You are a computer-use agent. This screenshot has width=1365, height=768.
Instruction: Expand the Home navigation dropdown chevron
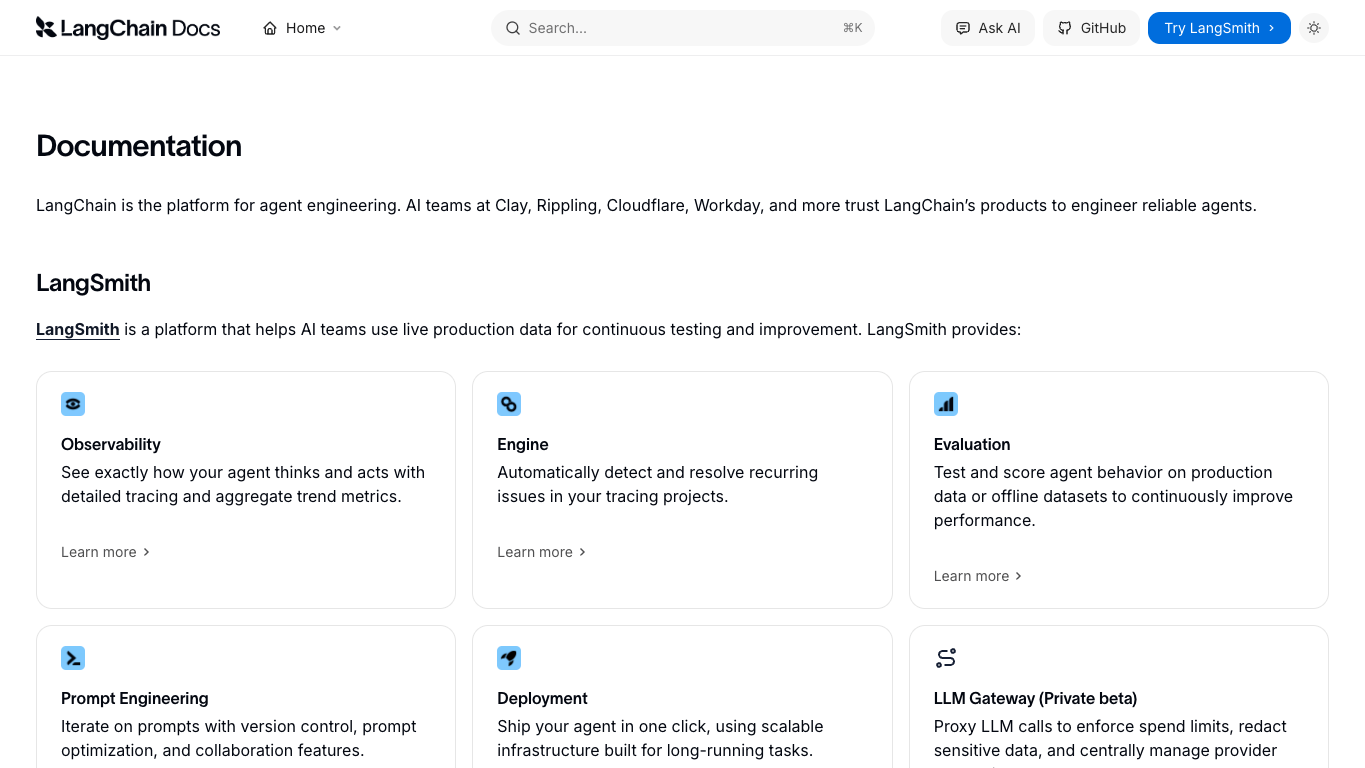(337, 28)
